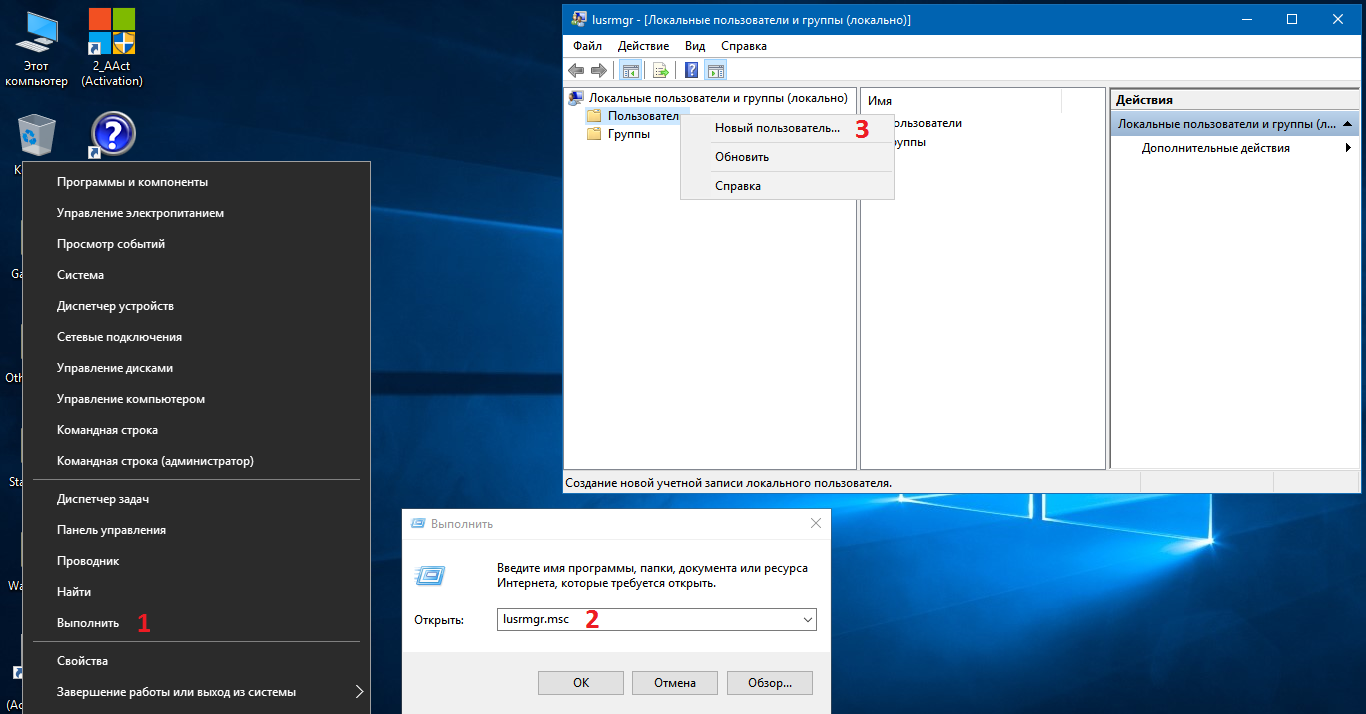Image resolution: width=1366 pixels, height=714 pixels.
Task: Toggle the console tree pane icon
Action: point(630,70)
